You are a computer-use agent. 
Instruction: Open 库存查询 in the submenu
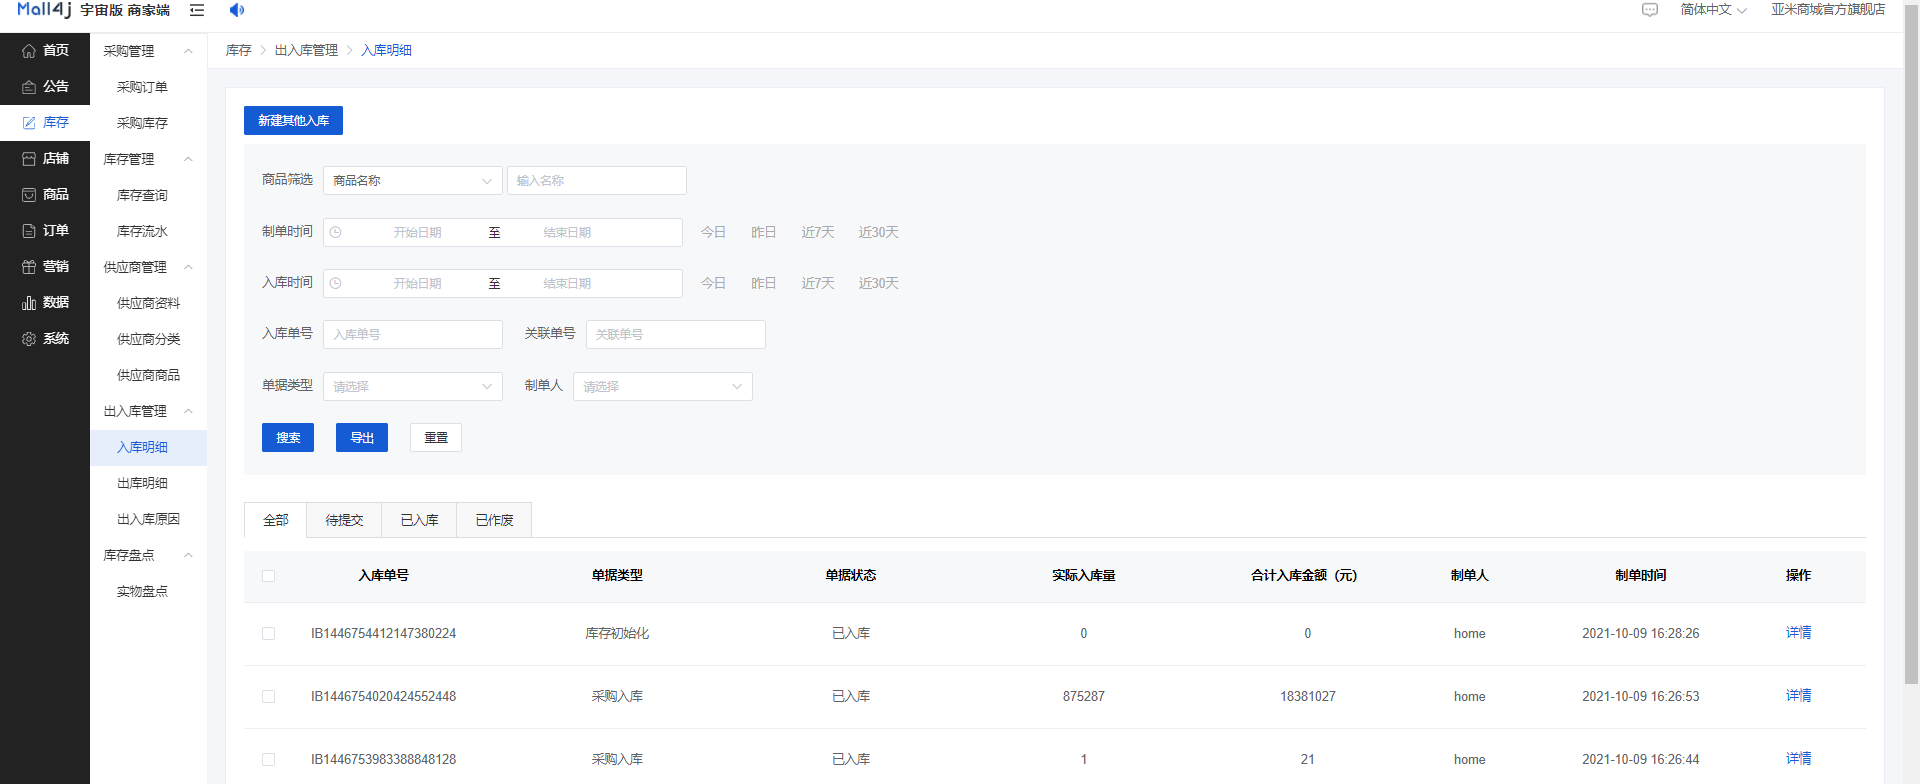point(148,195)
